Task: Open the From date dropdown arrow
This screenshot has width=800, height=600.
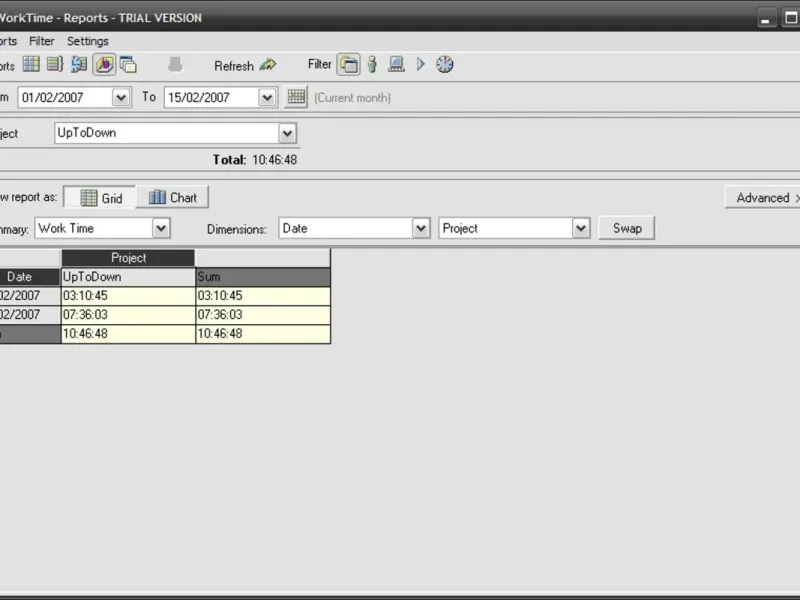Action: (x=121, y=97)
